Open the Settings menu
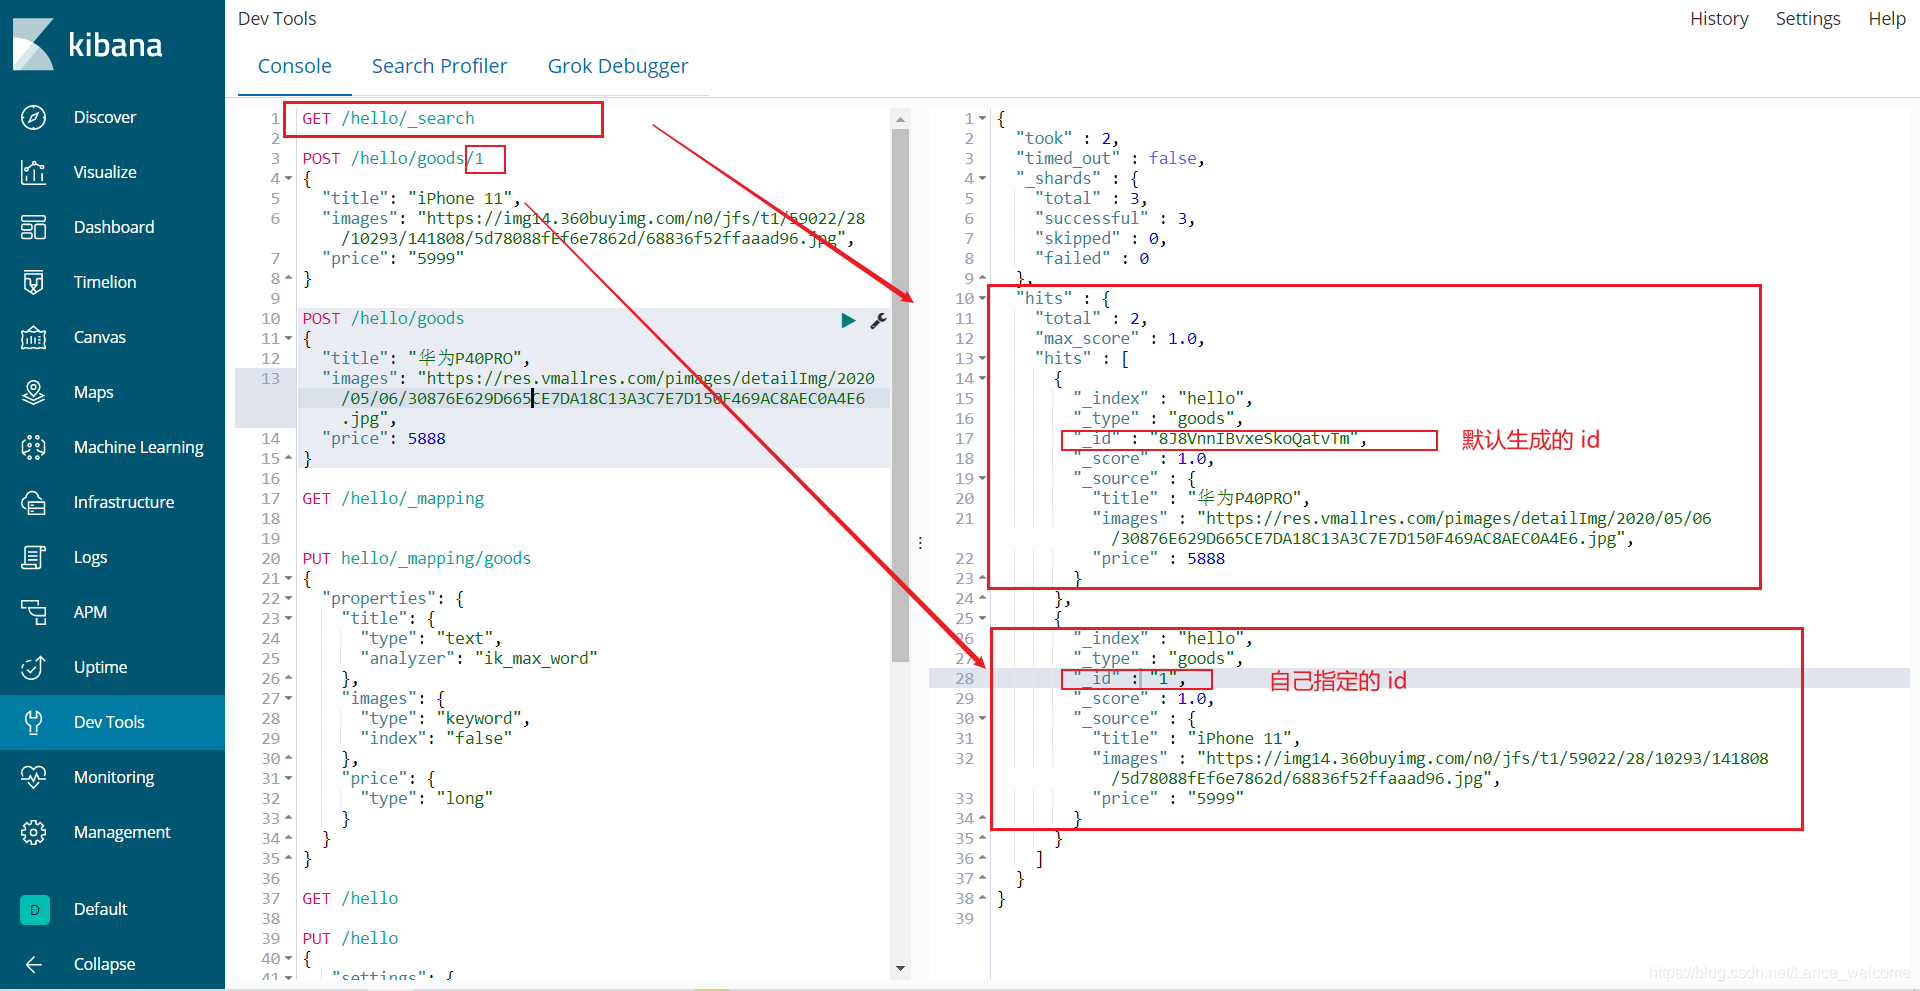 (x=1807, y=18)
